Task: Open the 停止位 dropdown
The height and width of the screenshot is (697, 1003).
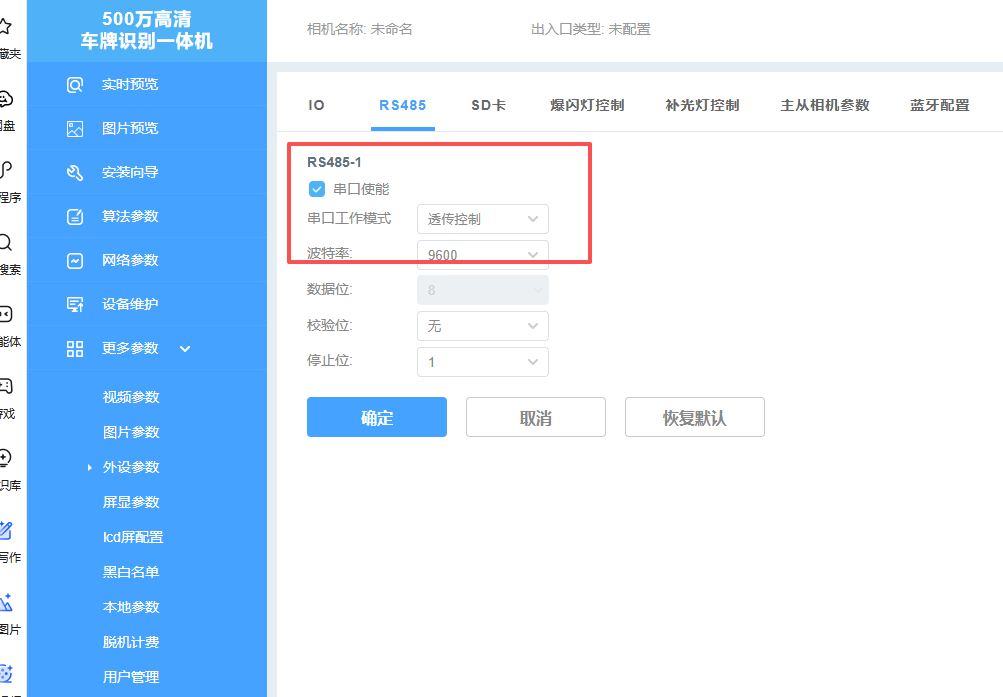Action: point(483,362)
